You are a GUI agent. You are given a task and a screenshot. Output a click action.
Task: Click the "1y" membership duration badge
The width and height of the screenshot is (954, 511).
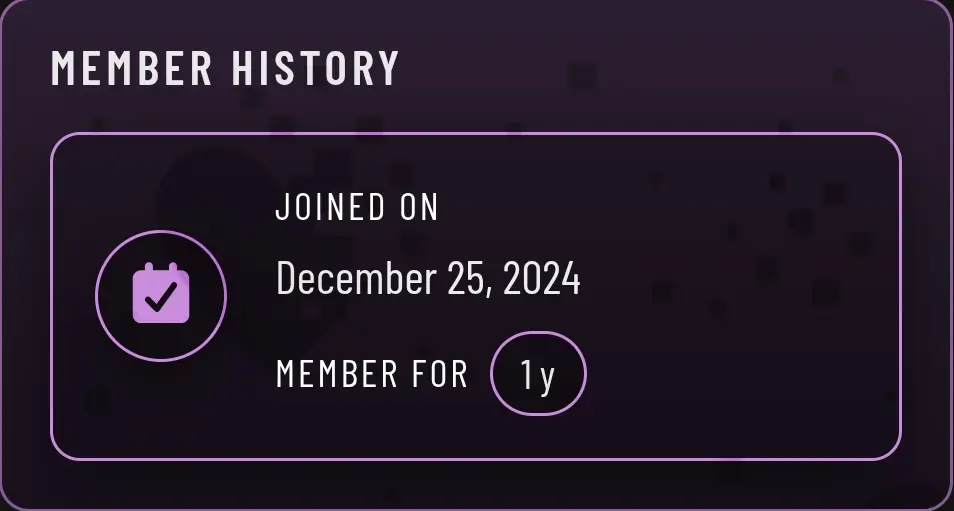coord(538,374)
